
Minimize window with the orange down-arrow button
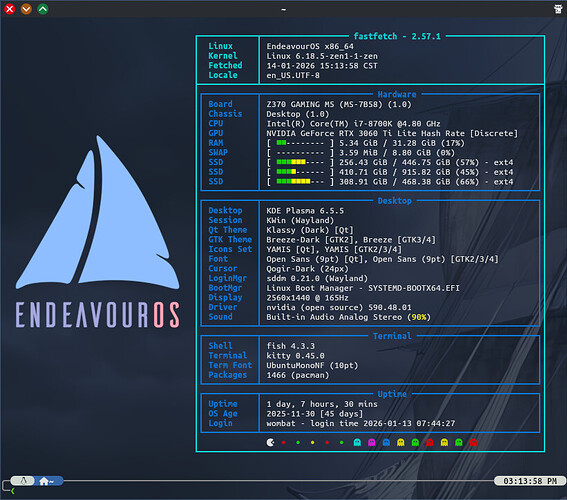[x=26, y=9]
